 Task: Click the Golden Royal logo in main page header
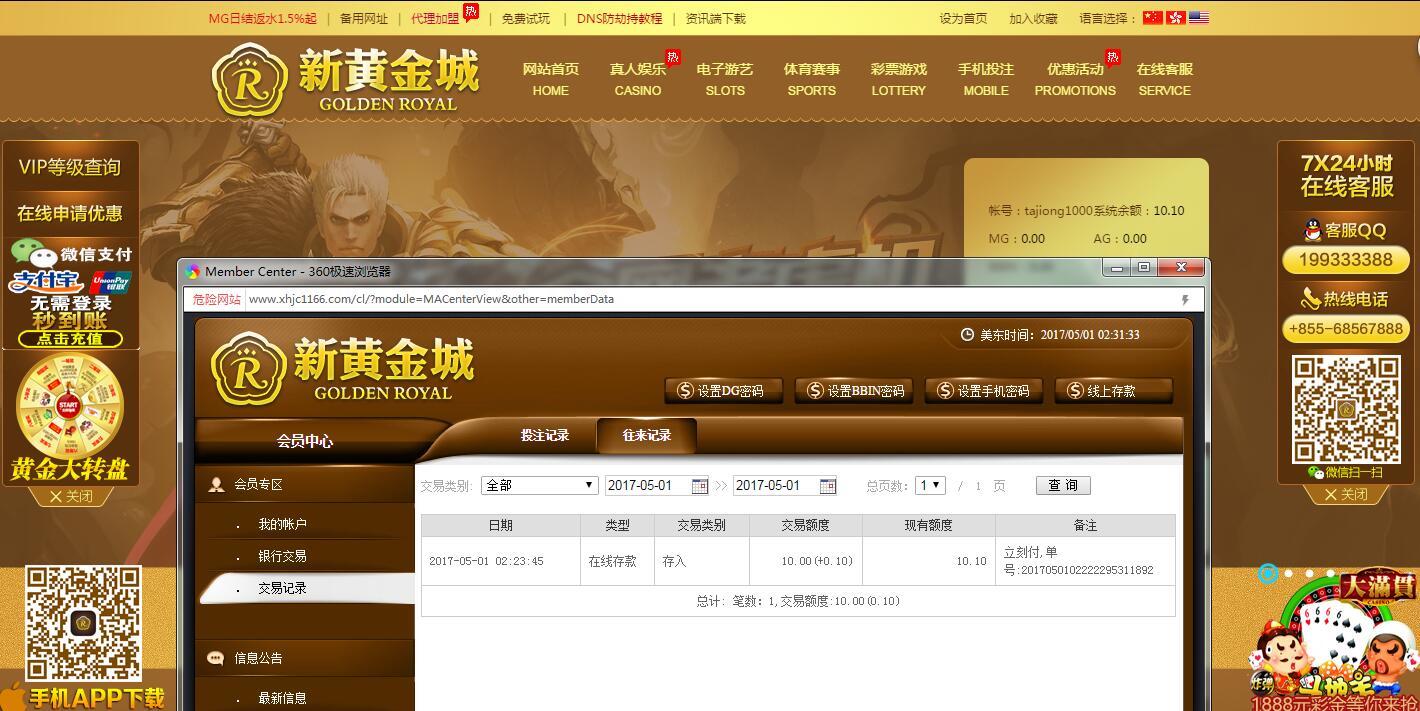click(346, 79)
